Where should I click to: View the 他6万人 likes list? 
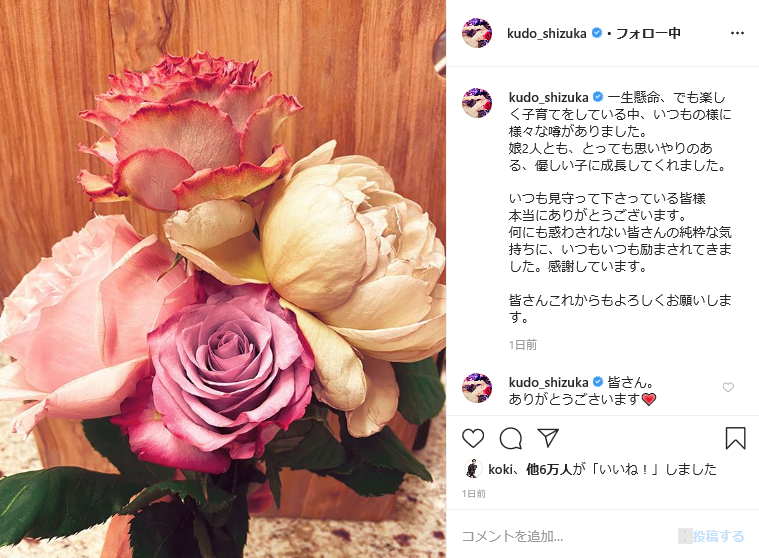(549, 469)
